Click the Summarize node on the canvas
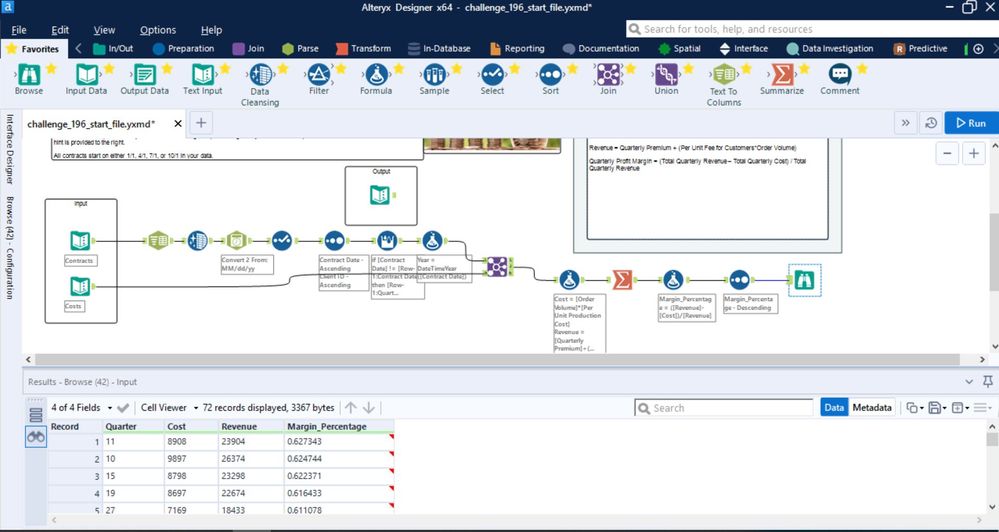This screenshot has height=532, width=999. click(622, 280)
